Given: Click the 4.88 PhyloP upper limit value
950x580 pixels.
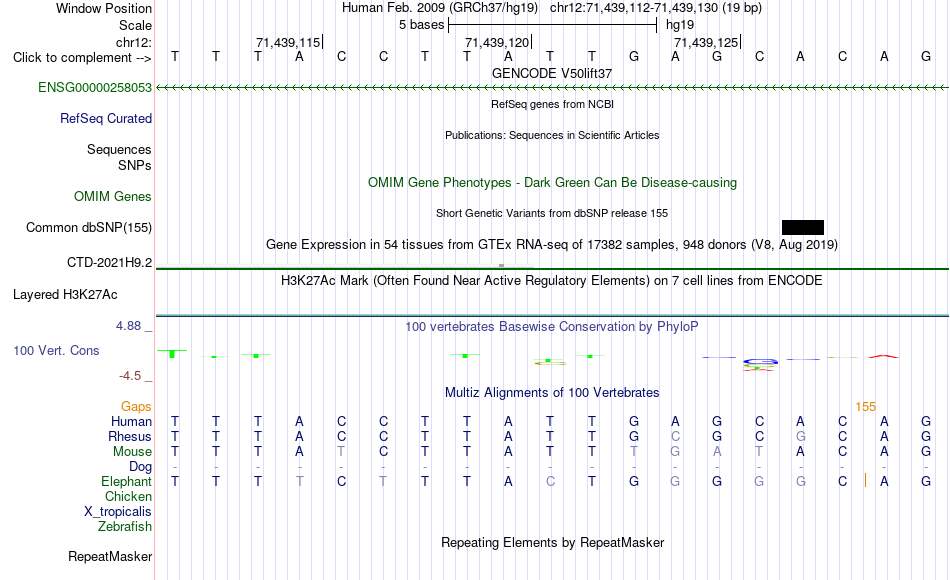Looking at the screenshot, I should coord(128,326).
